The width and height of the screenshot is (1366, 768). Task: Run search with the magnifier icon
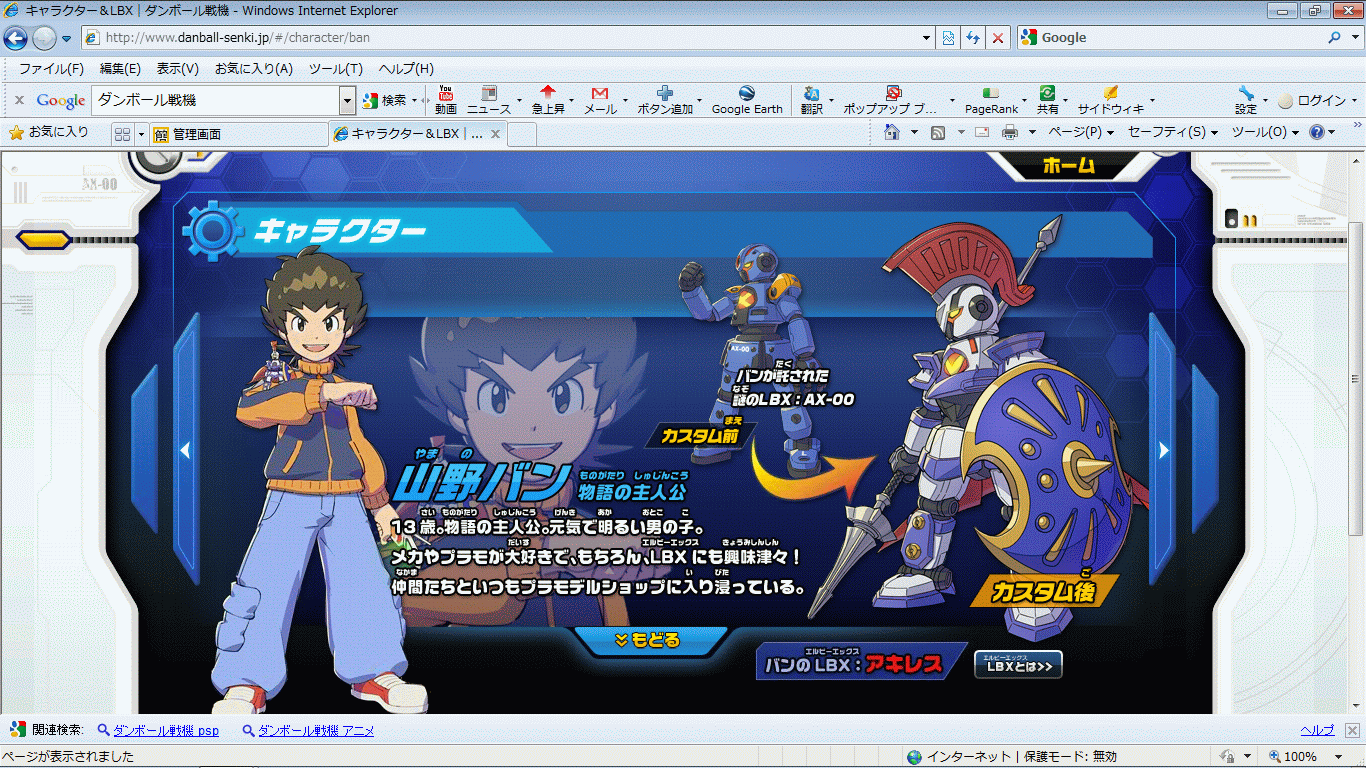point(1334,38)
